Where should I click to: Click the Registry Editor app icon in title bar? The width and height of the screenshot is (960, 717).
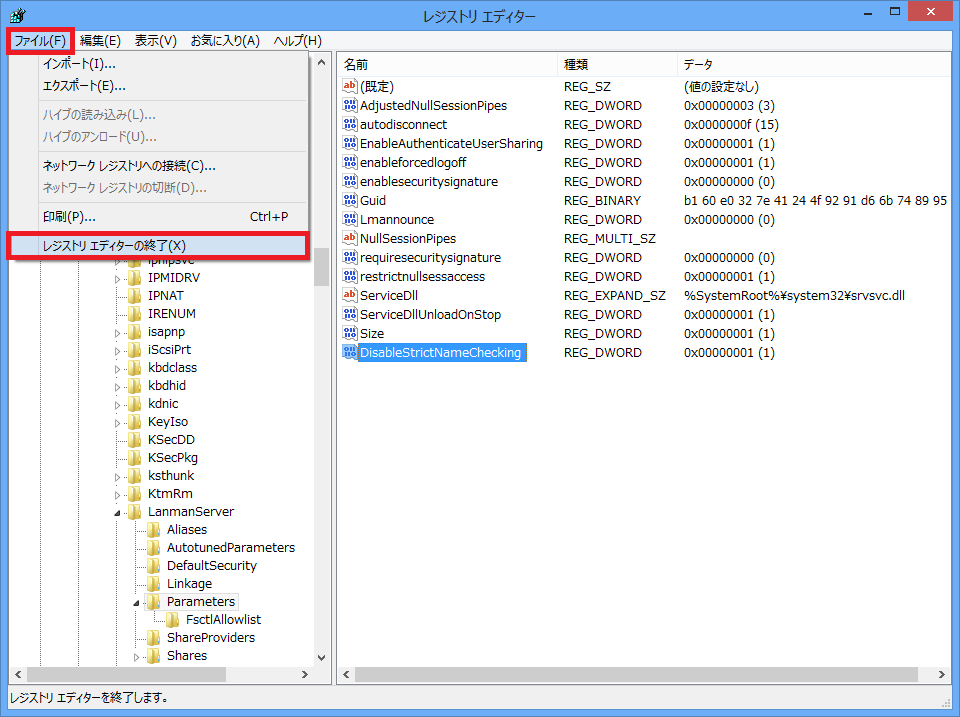click(x=17, y=16)
